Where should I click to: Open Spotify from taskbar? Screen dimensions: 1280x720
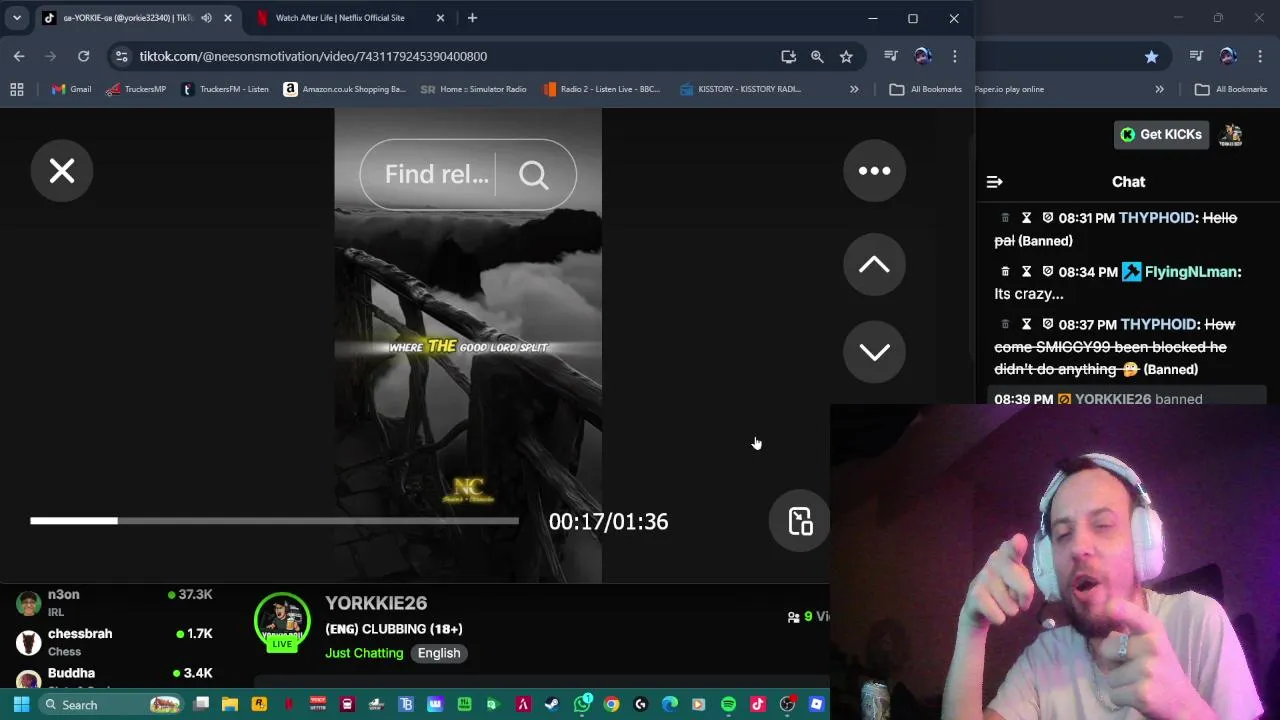pyautogui.click(x=728, y=705)
